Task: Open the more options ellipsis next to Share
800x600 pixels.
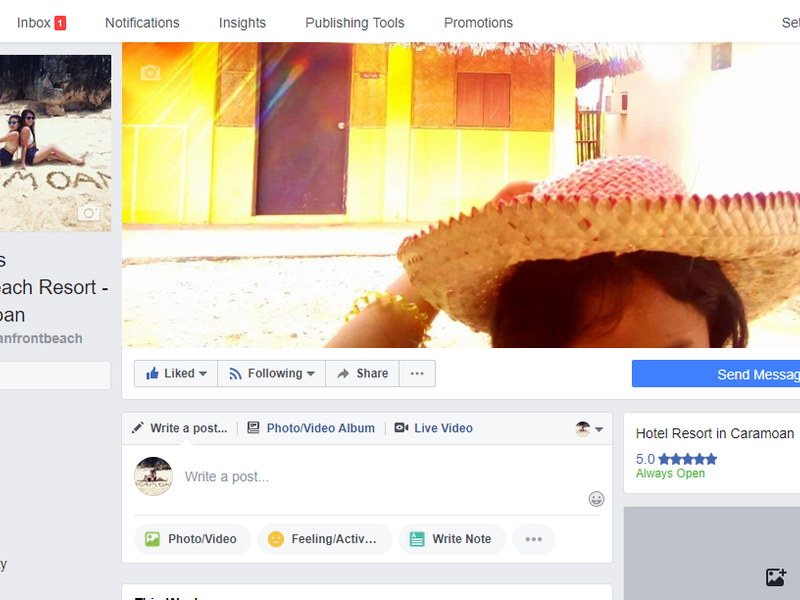Action: (417, 373)
